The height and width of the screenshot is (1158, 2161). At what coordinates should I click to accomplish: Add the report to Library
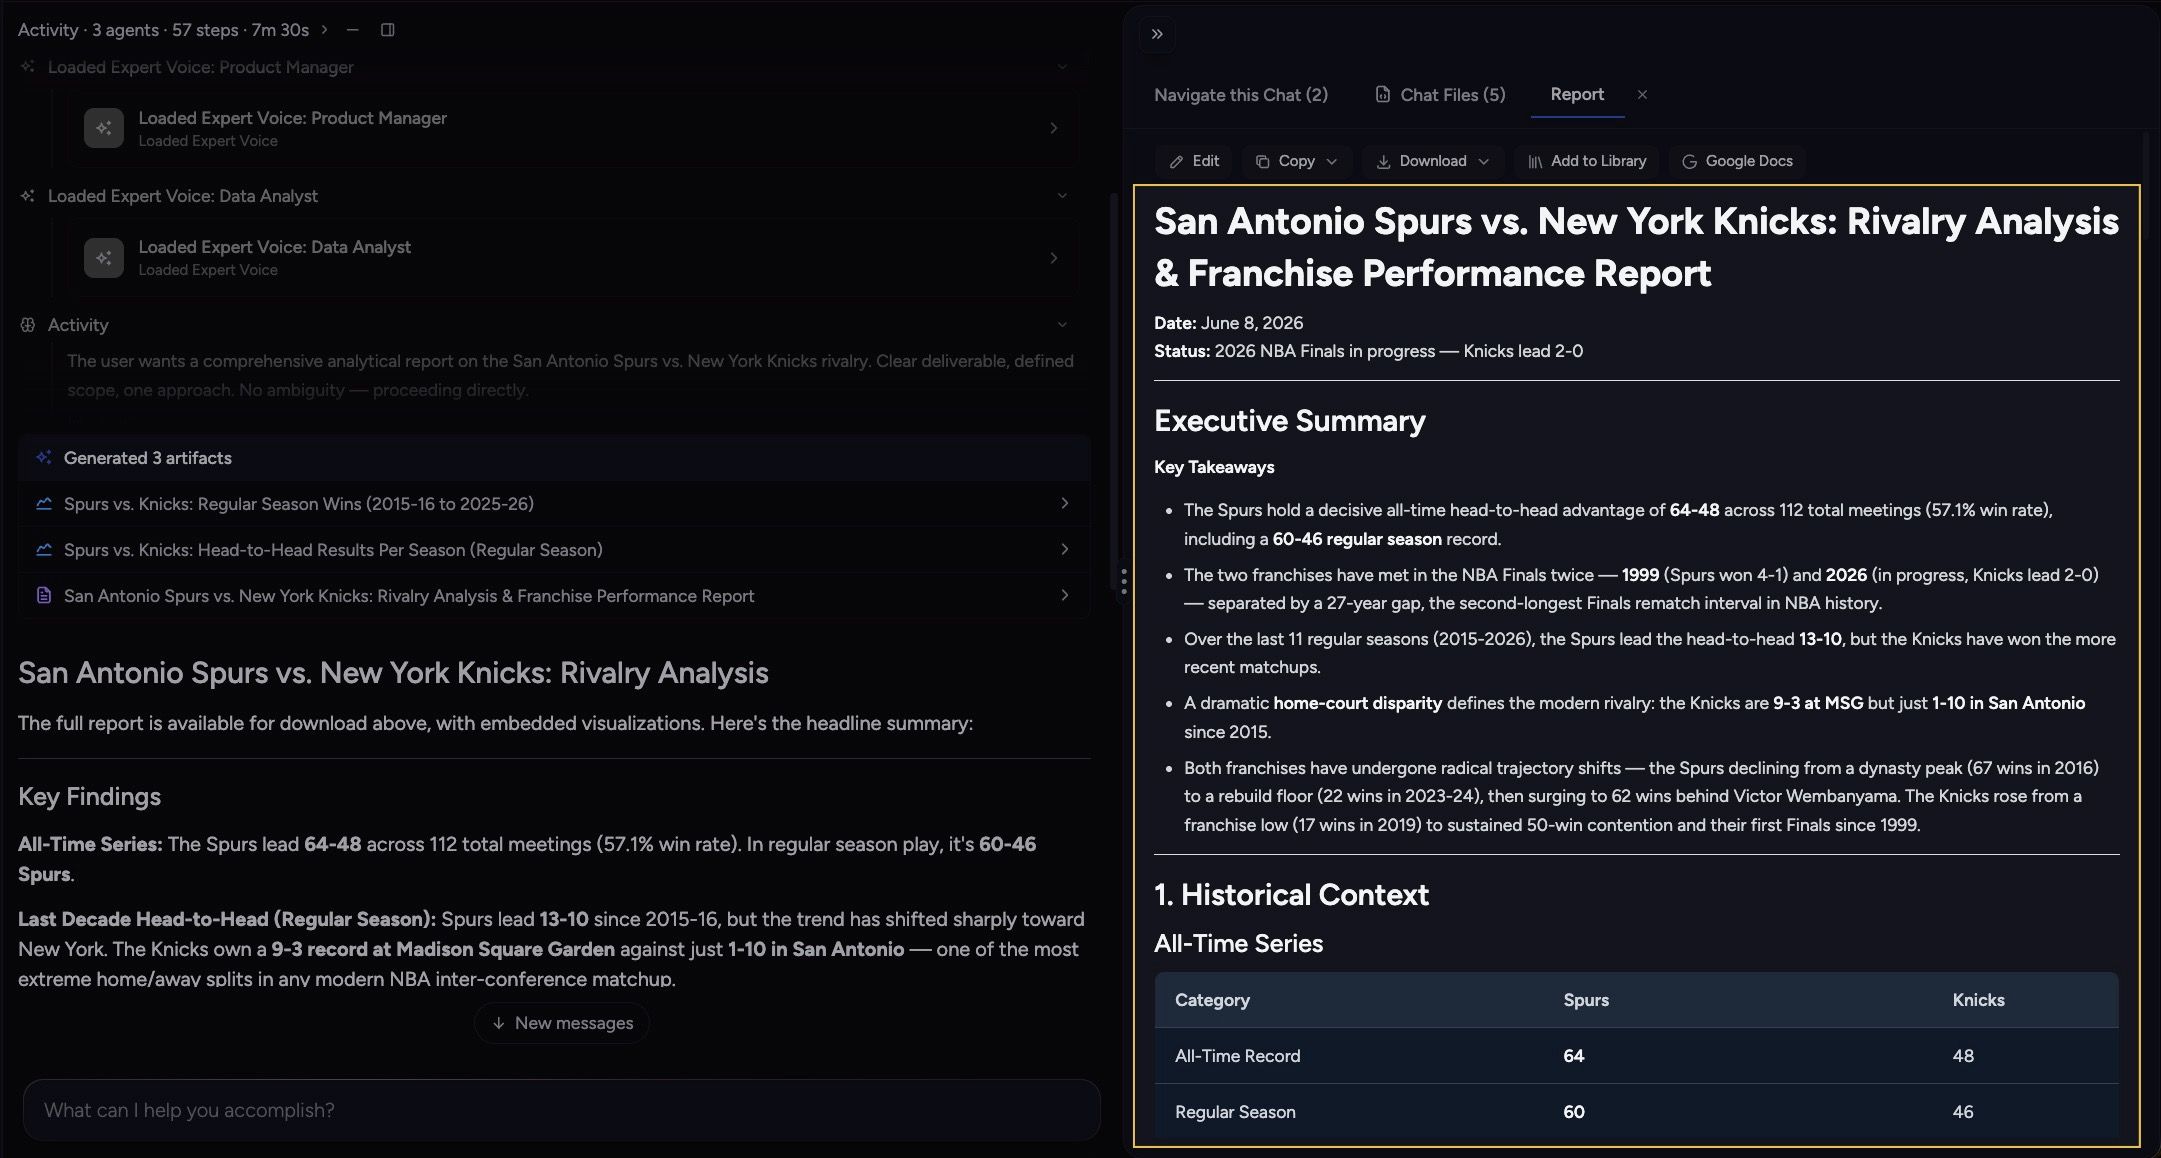[x=1587, y=161]
